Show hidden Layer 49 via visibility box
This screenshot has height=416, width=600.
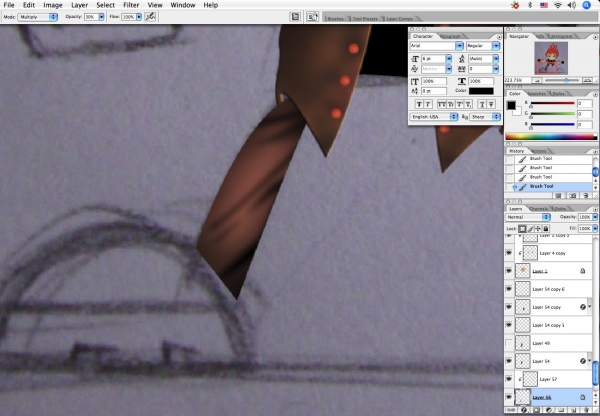click(509, 343)
